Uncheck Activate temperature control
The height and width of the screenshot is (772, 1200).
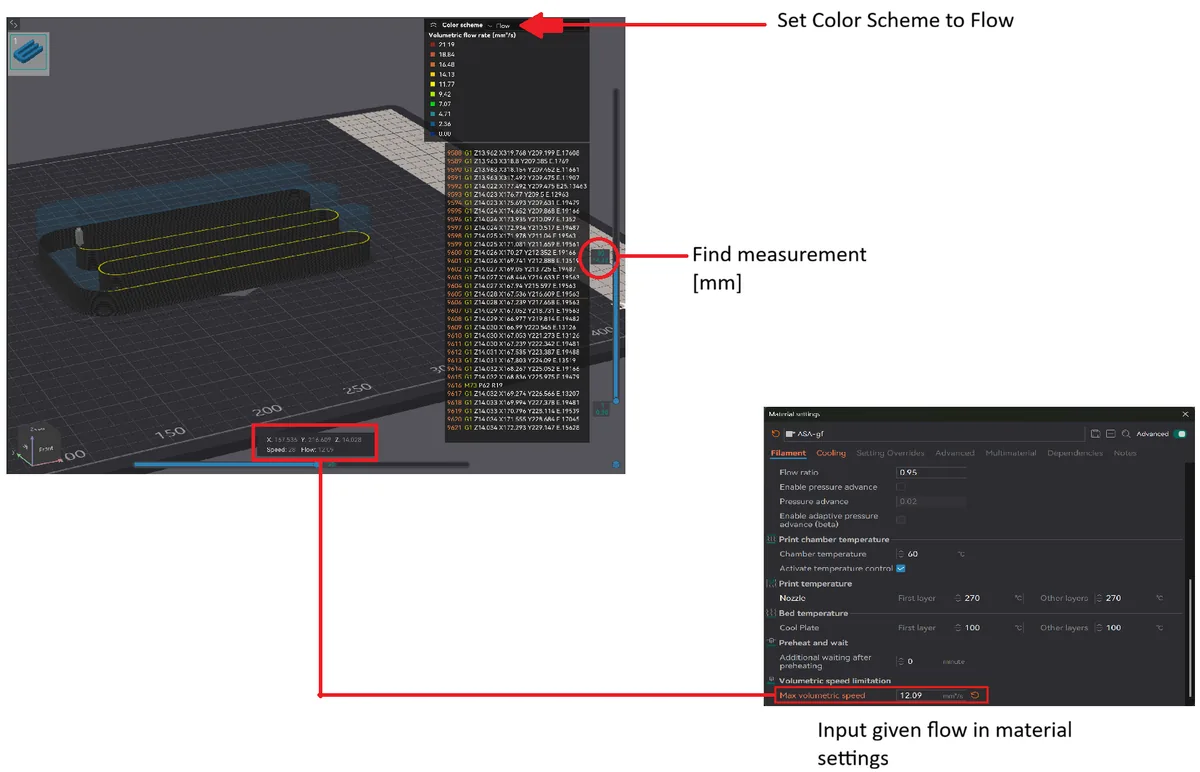click(901, 568)
